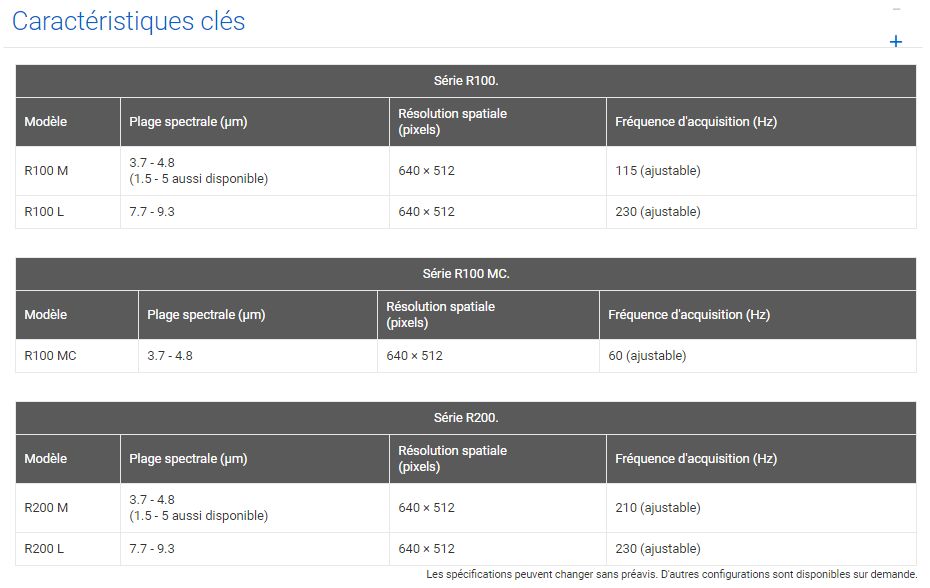Click the specifications disclaimer text at the bottom

[671, 575]
